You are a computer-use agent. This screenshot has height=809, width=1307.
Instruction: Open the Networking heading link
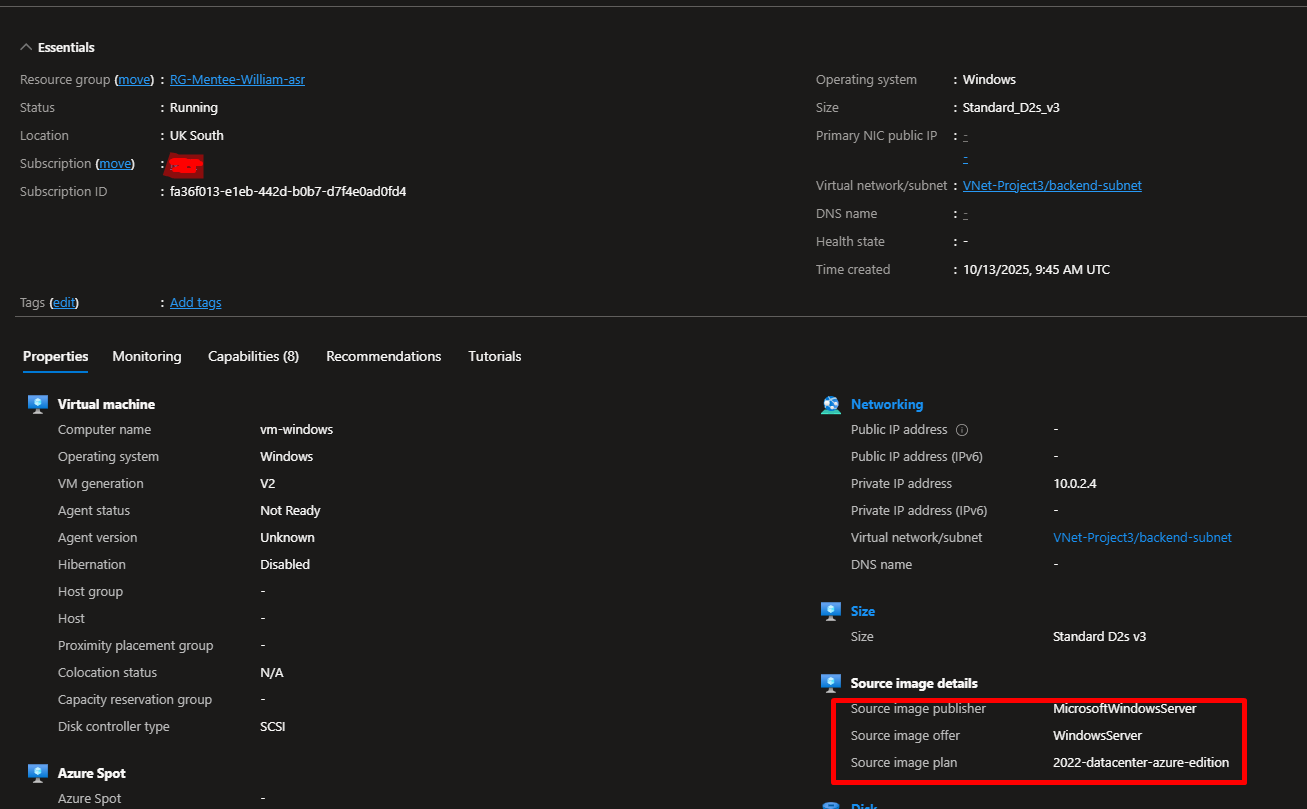(x=886, y=404)
